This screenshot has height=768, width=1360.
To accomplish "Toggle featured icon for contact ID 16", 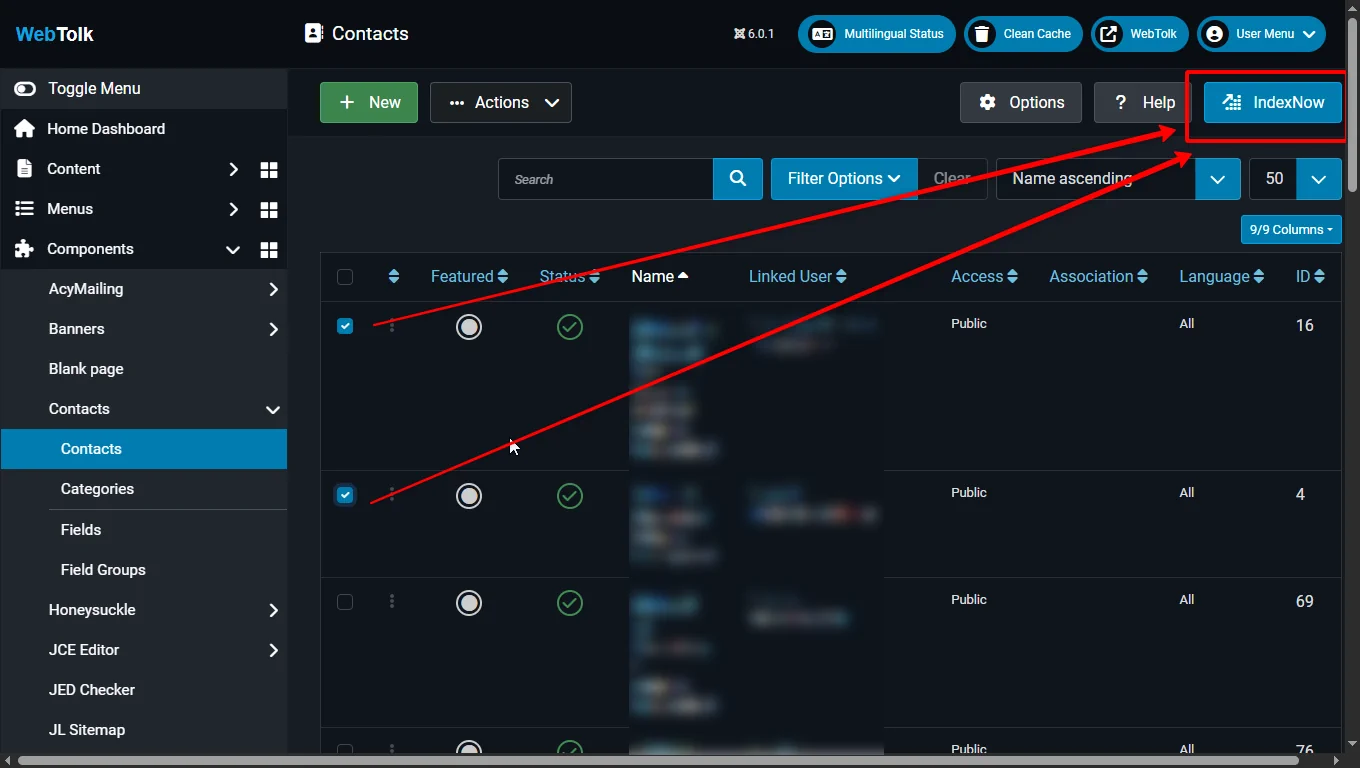I will (468, 326).
